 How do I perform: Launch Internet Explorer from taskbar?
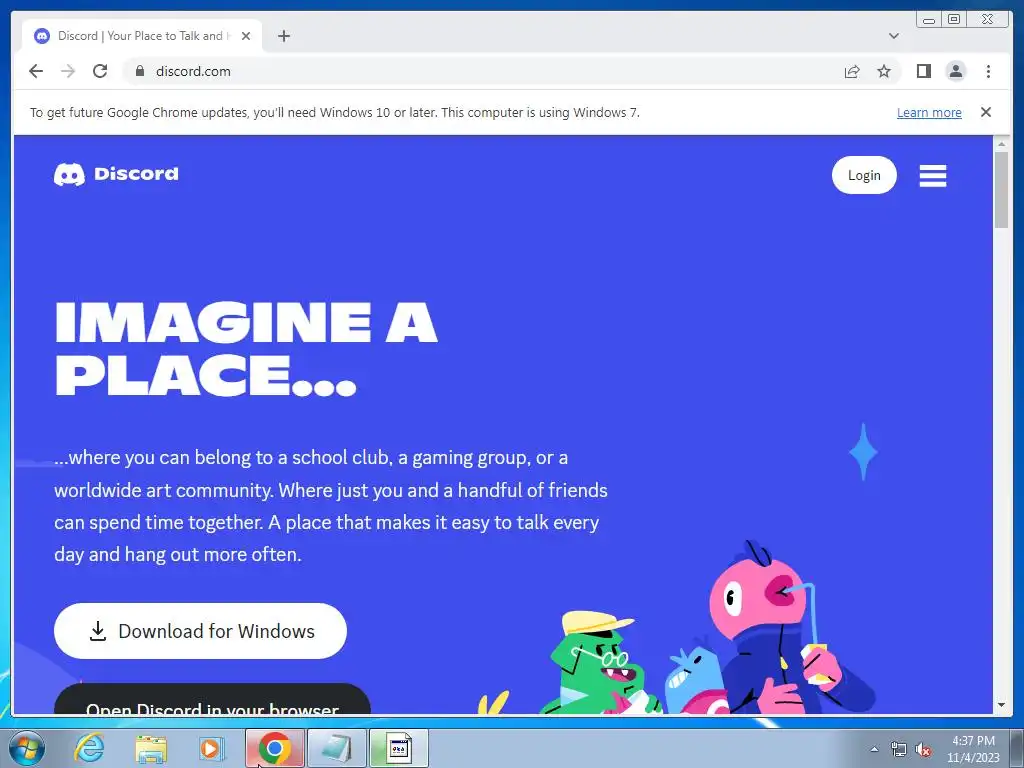click(89, 748)
